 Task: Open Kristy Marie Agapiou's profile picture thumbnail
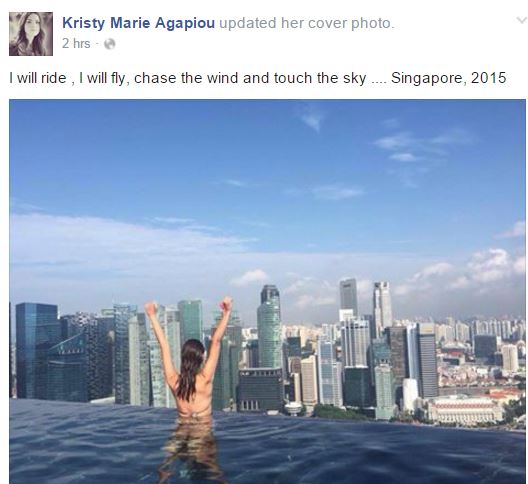pyautogui.click(x=31, y=34)
